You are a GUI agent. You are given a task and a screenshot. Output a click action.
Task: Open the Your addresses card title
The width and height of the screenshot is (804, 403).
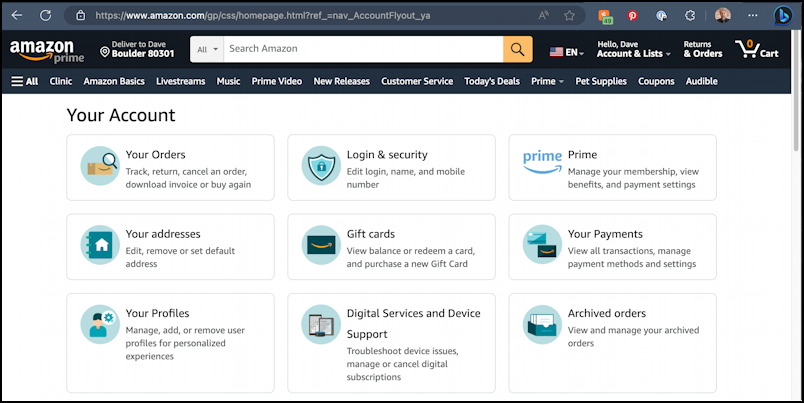pyautogui.click(x=163, y=234)
